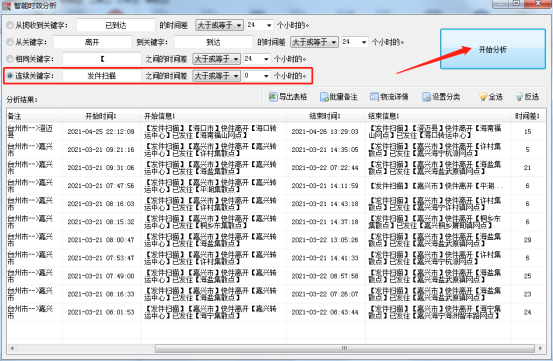Click start time 2021-03-21 08:01:53

[101, 312]
